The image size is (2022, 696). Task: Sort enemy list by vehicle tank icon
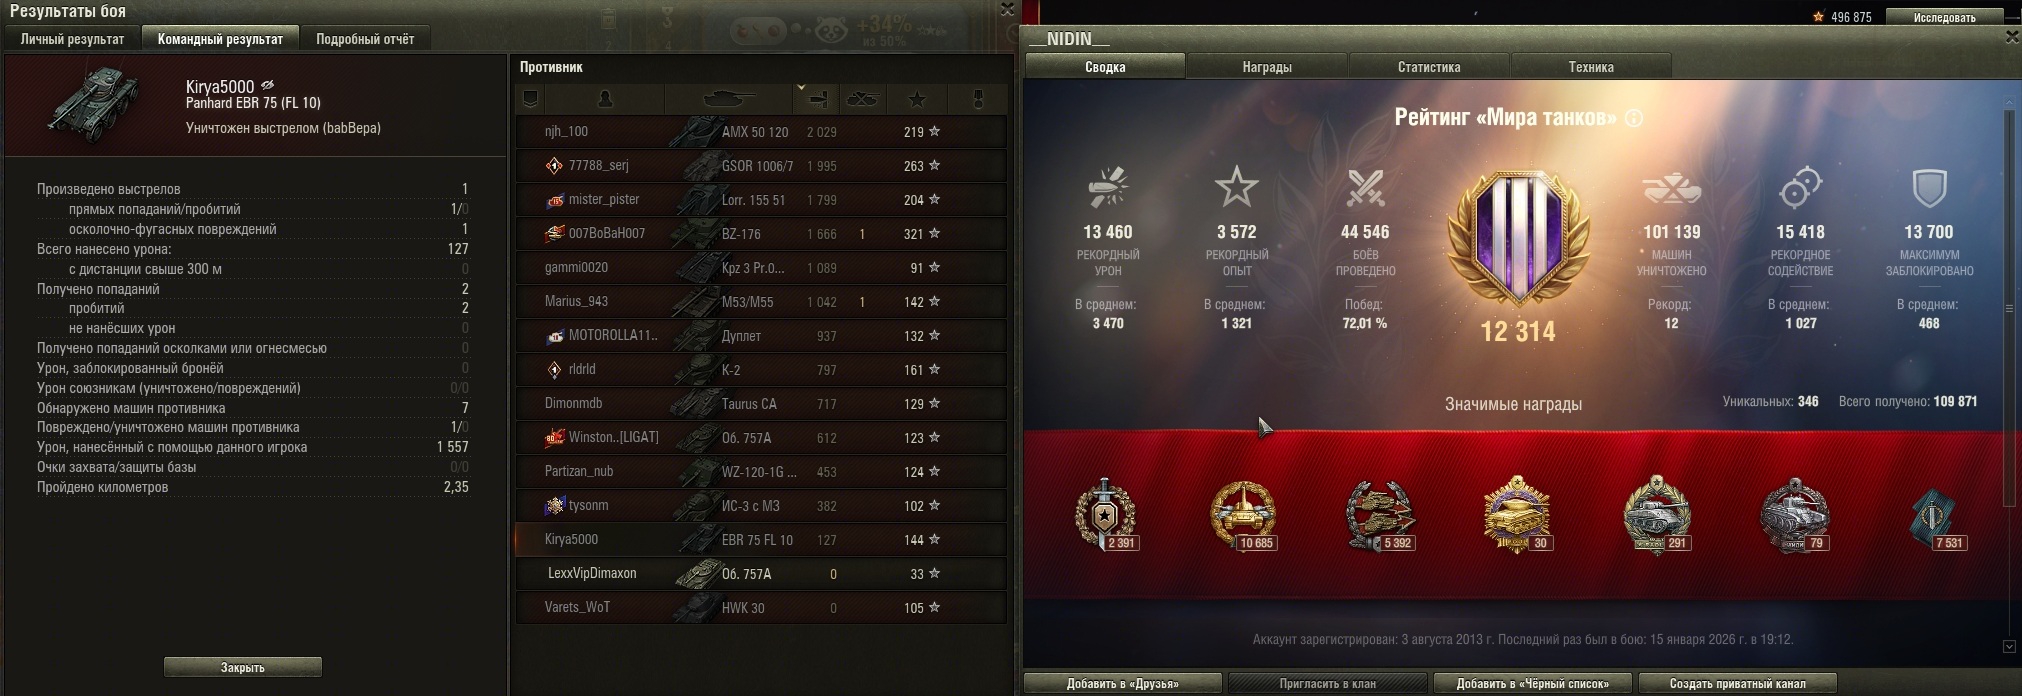[729, 99]
